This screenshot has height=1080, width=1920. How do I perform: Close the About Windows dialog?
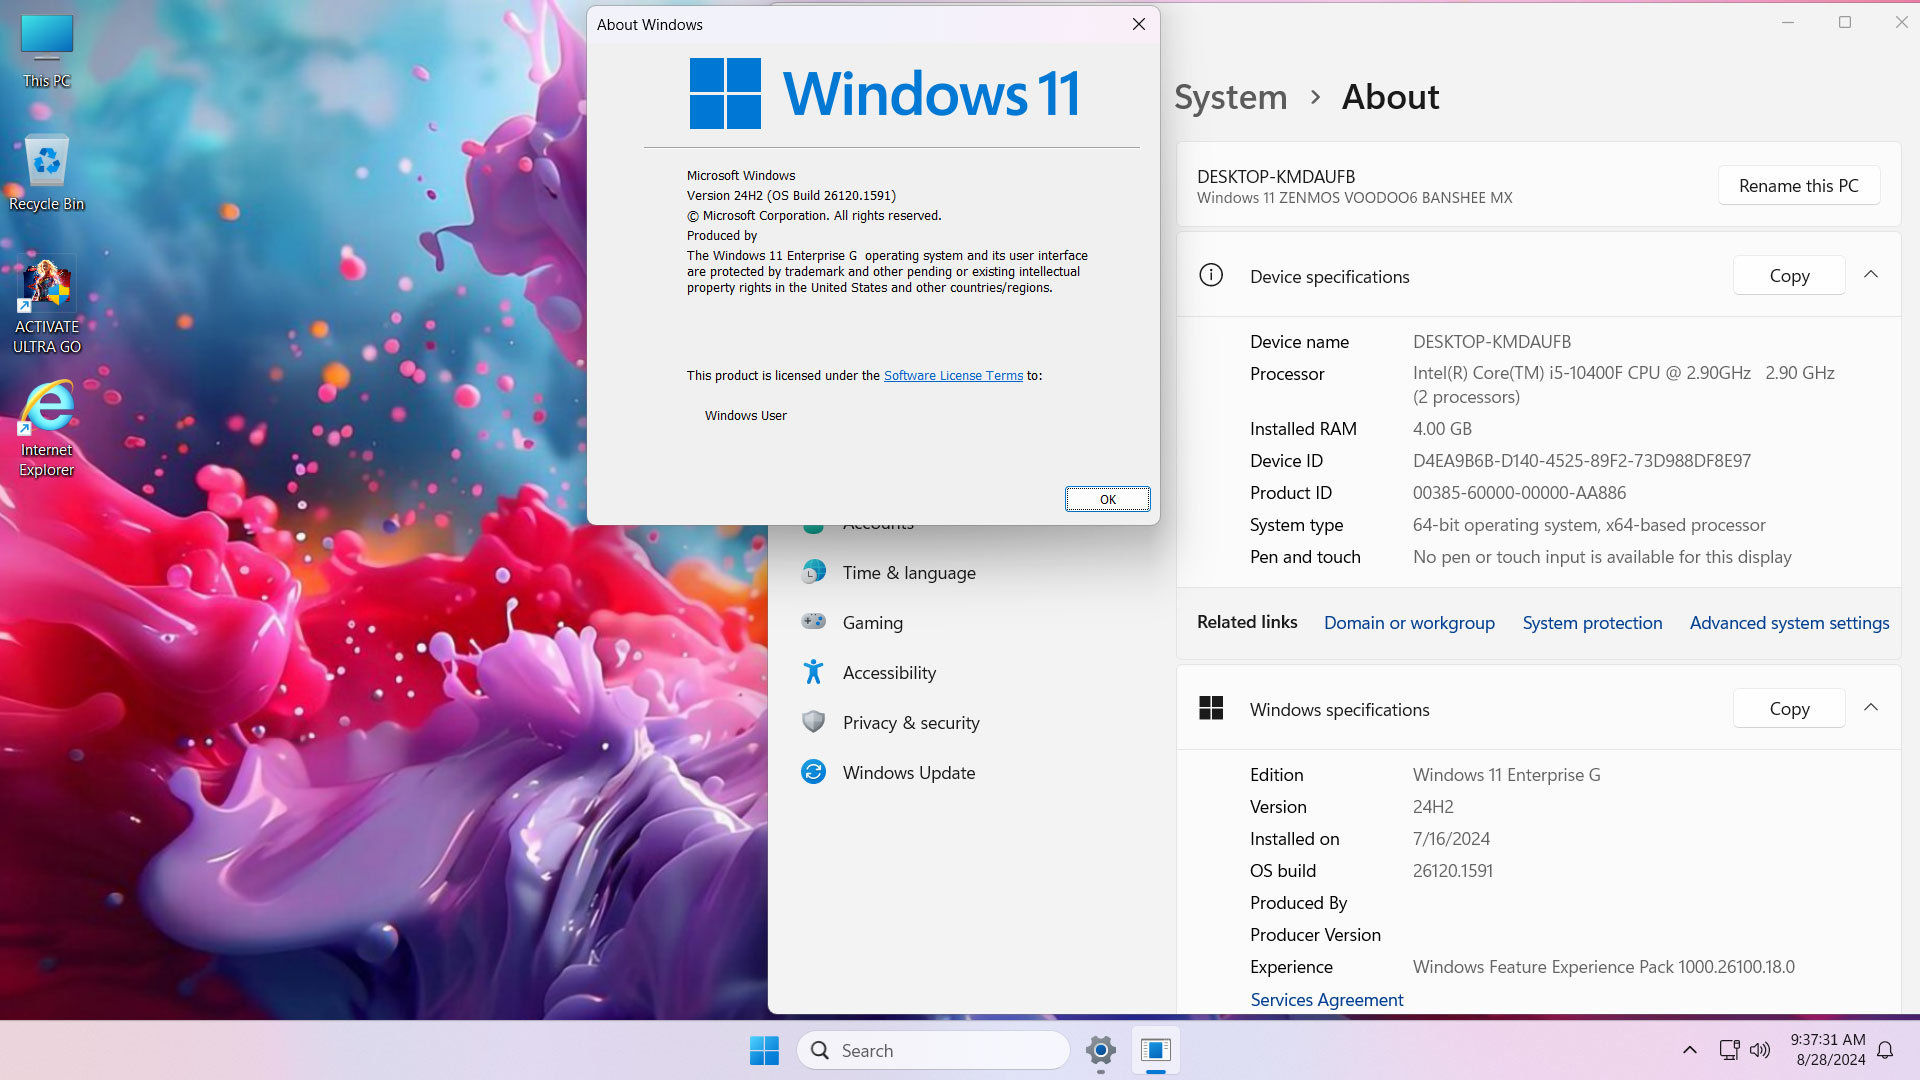pos(1138,24)
